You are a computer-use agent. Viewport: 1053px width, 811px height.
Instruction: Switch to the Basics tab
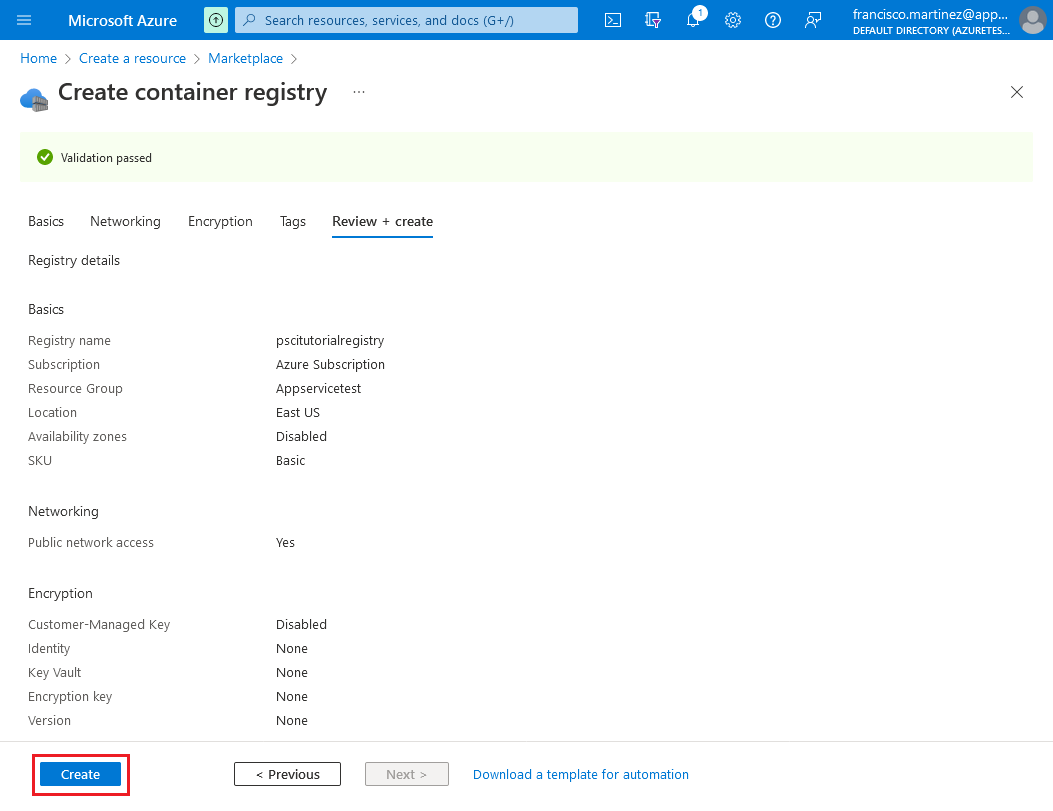pos(45,221)
